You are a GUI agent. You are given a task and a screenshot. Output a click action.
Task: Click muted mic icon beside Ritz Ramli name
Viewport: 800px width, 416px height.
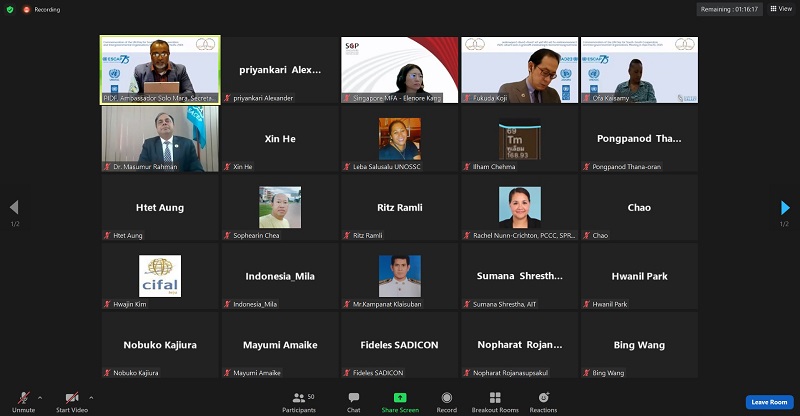(x=347, y=235)
